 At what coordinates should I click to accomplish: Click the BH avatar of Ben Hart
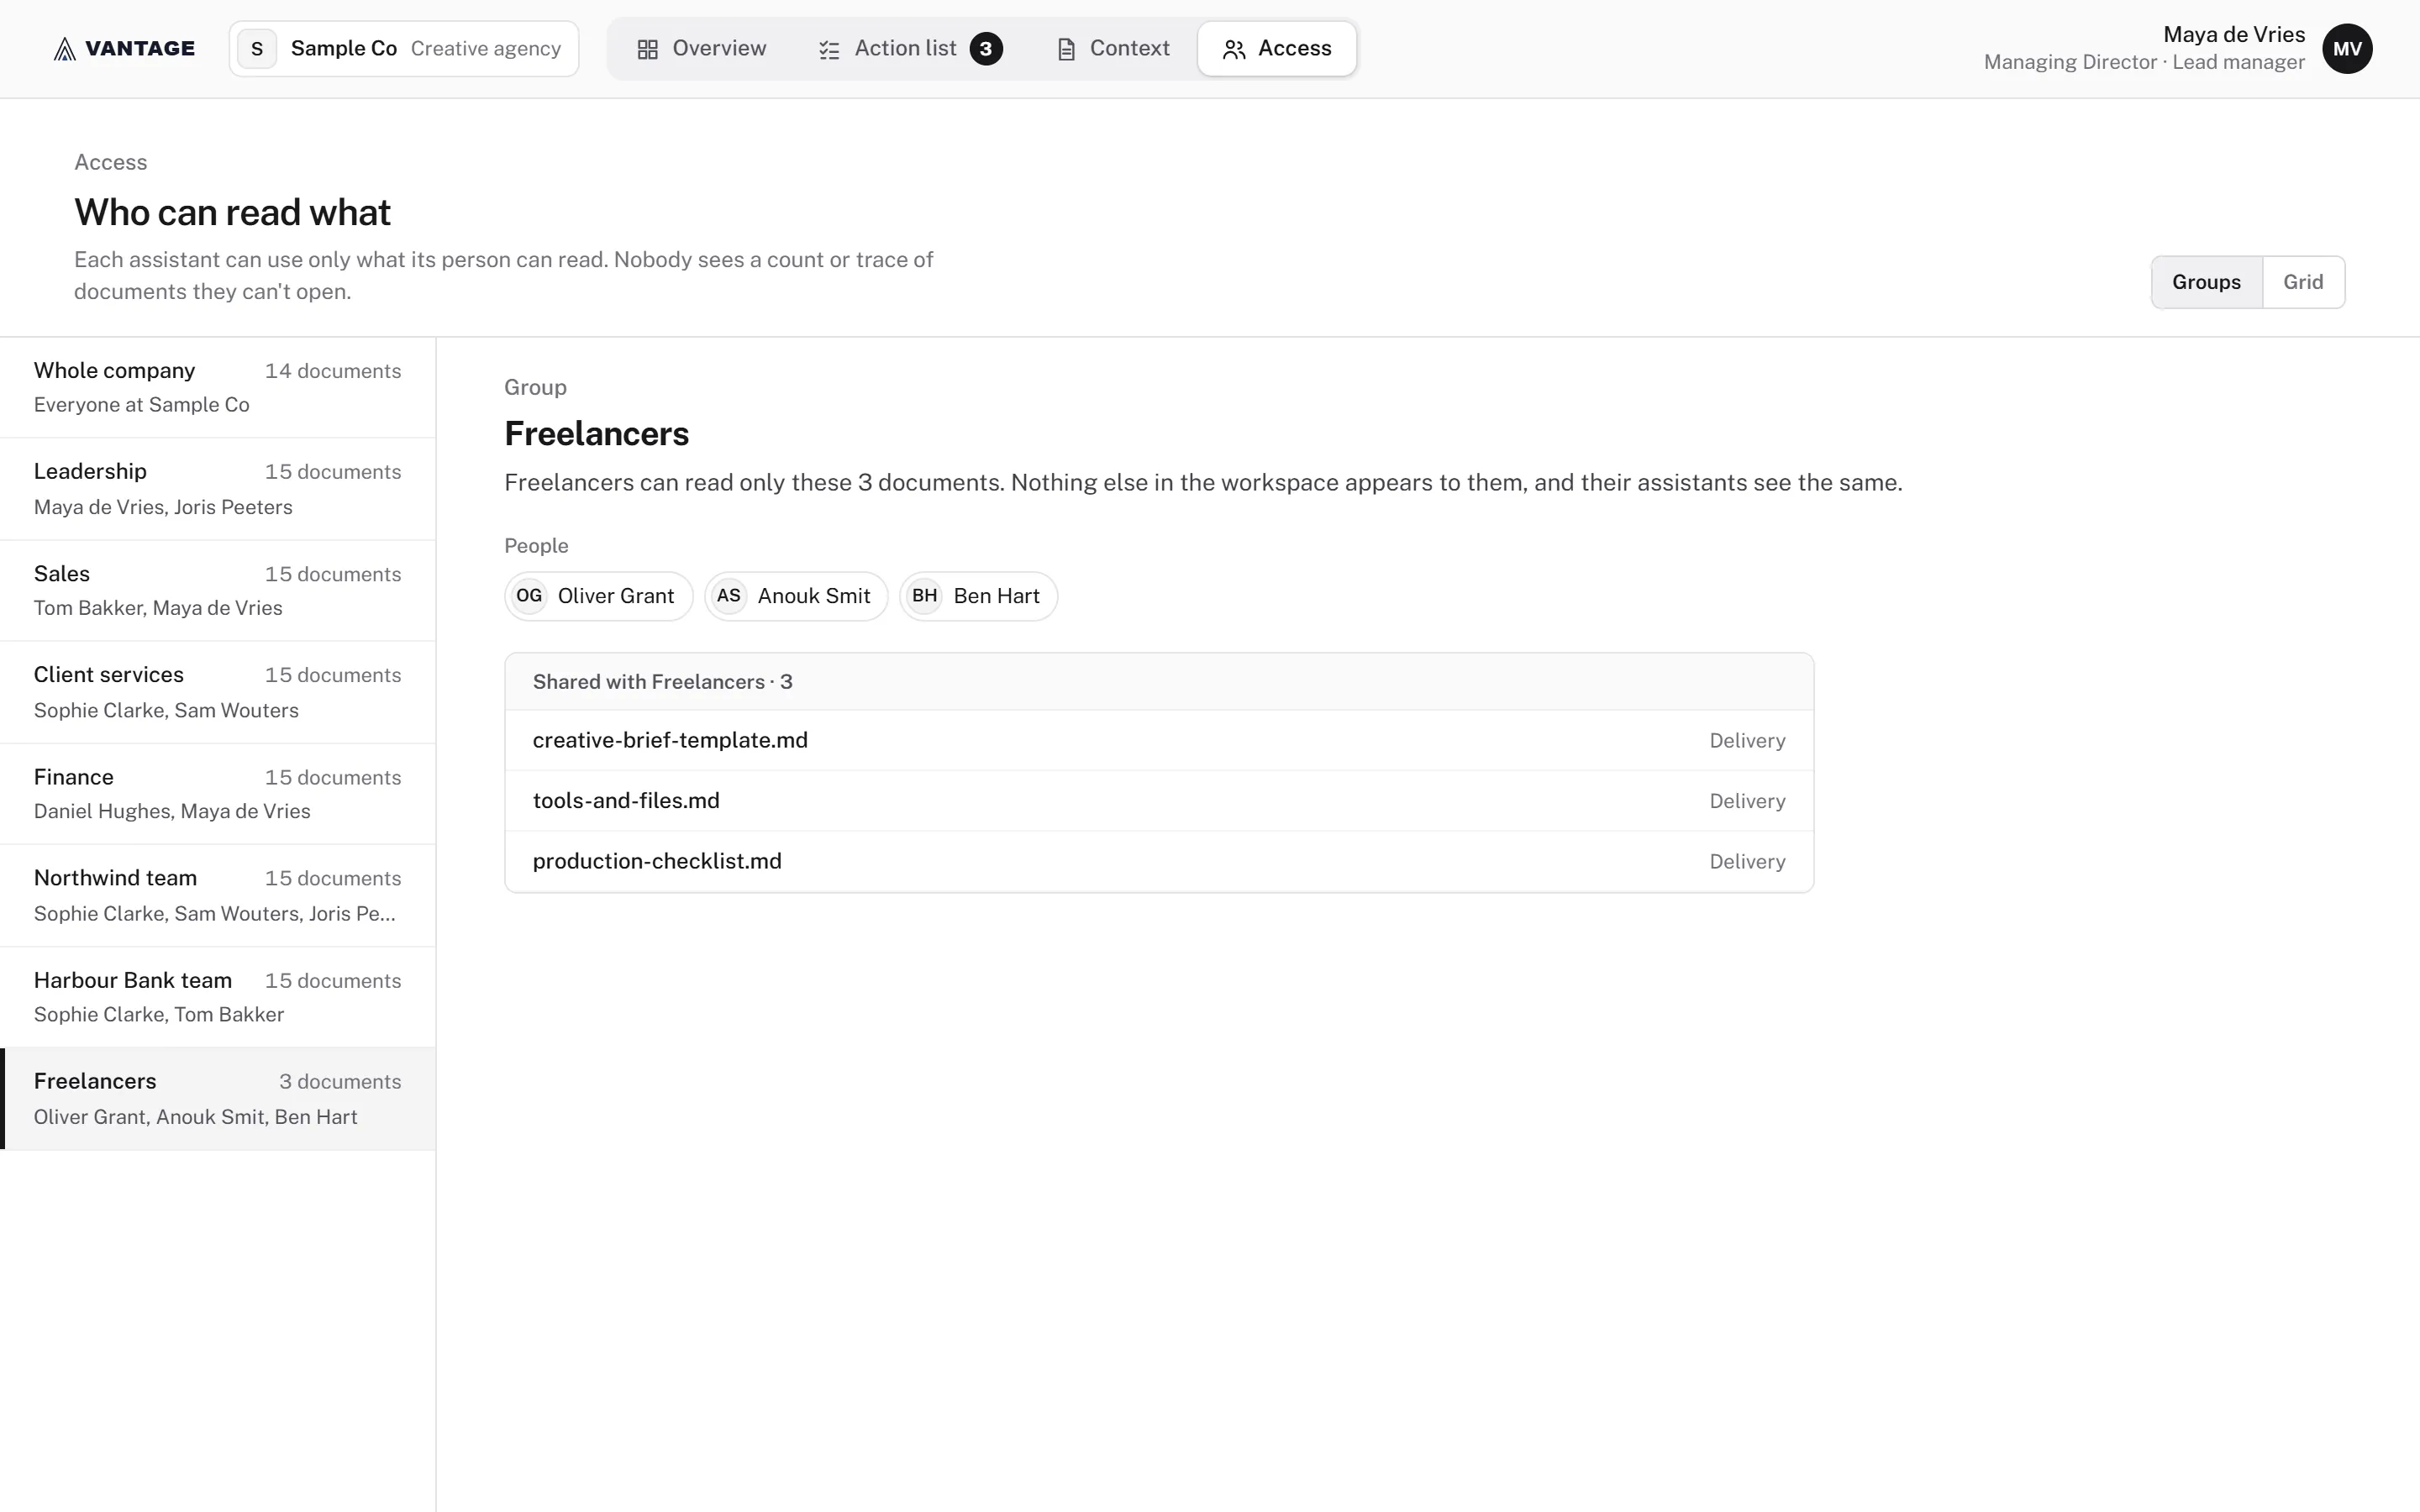point(925,596)
